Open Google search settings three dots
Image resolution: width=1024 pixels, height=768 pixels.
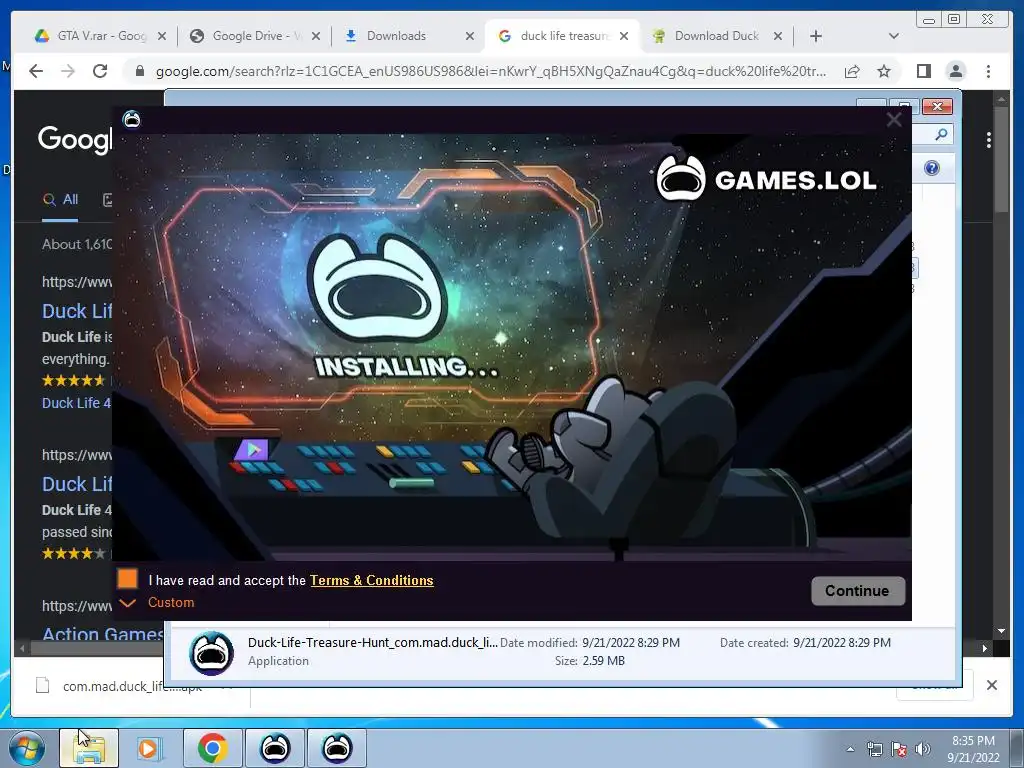click(989, 140)
